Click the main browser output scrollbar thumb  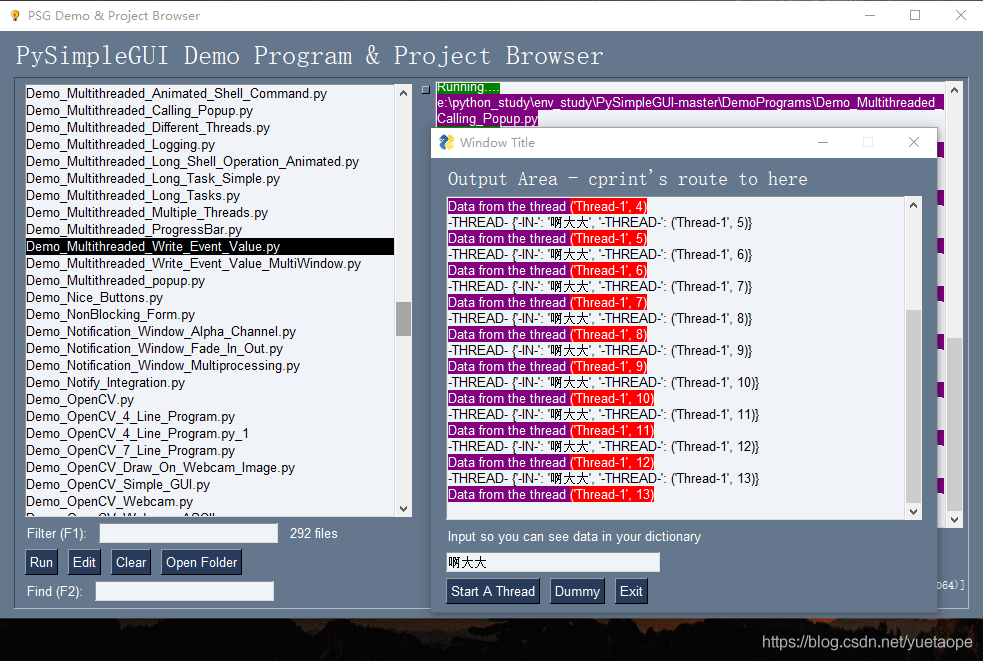(954, 424)
